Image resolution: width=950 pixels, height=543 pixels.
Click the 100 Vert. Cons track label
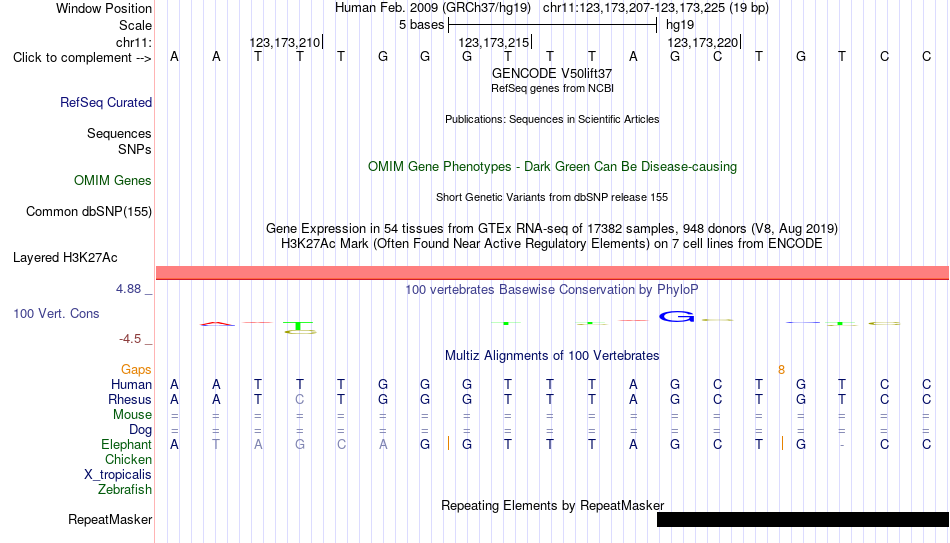pyautogui.click(x=56, y=313)
